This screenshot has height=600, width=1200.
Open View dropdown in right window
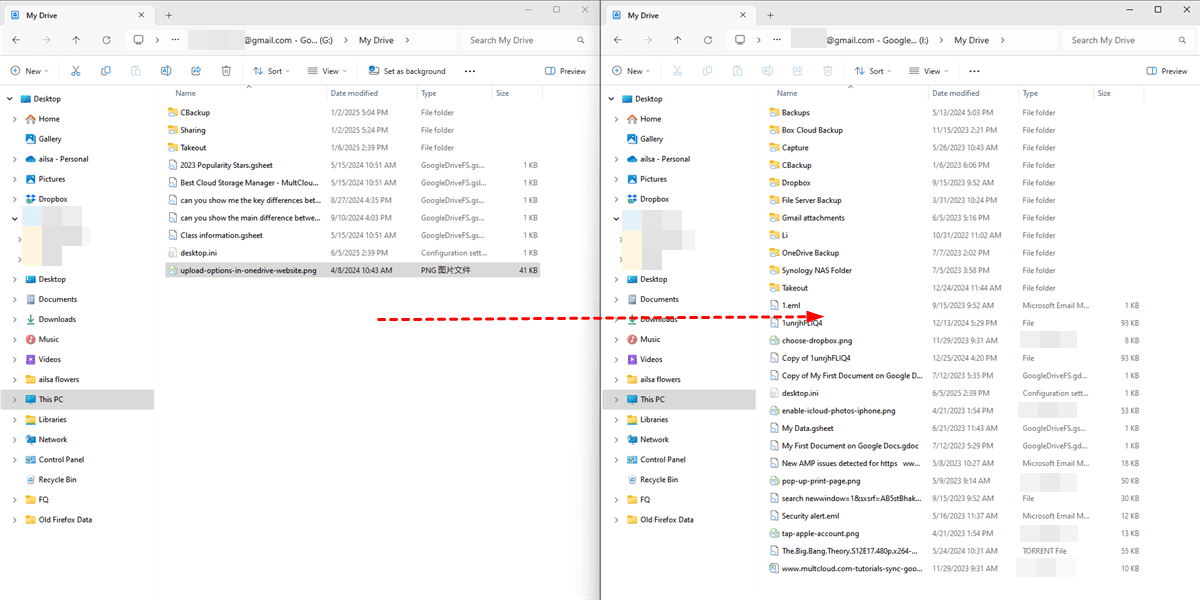pos(929,71)
